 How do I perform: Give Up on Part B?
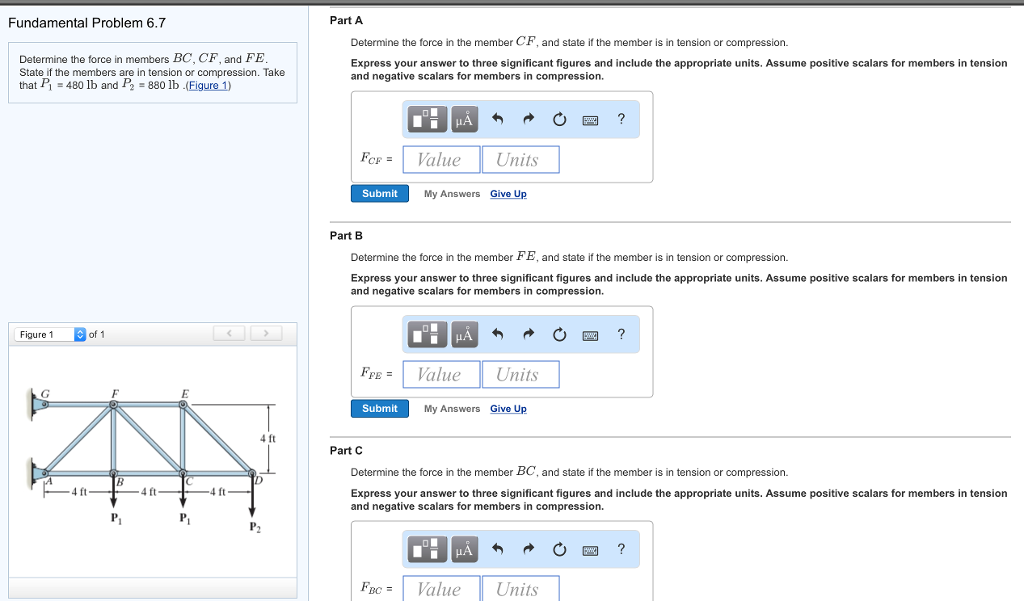[508, 408]
